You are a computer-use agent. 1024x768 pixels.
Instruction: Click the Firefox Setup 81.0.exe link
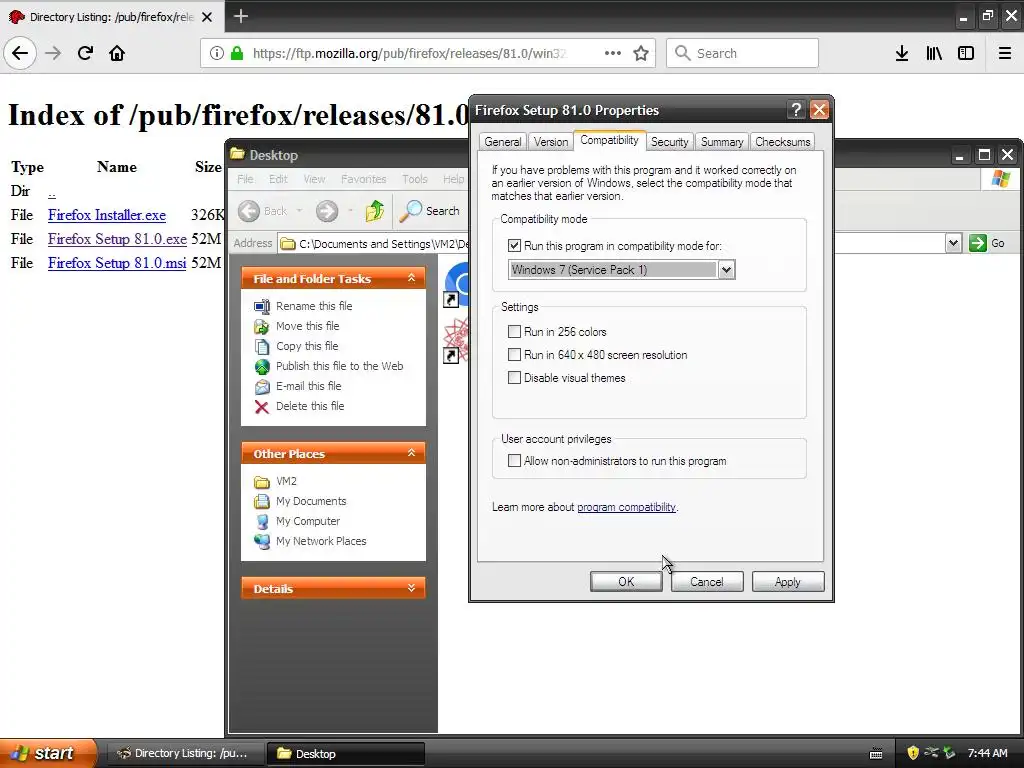[x=117, y=239]
